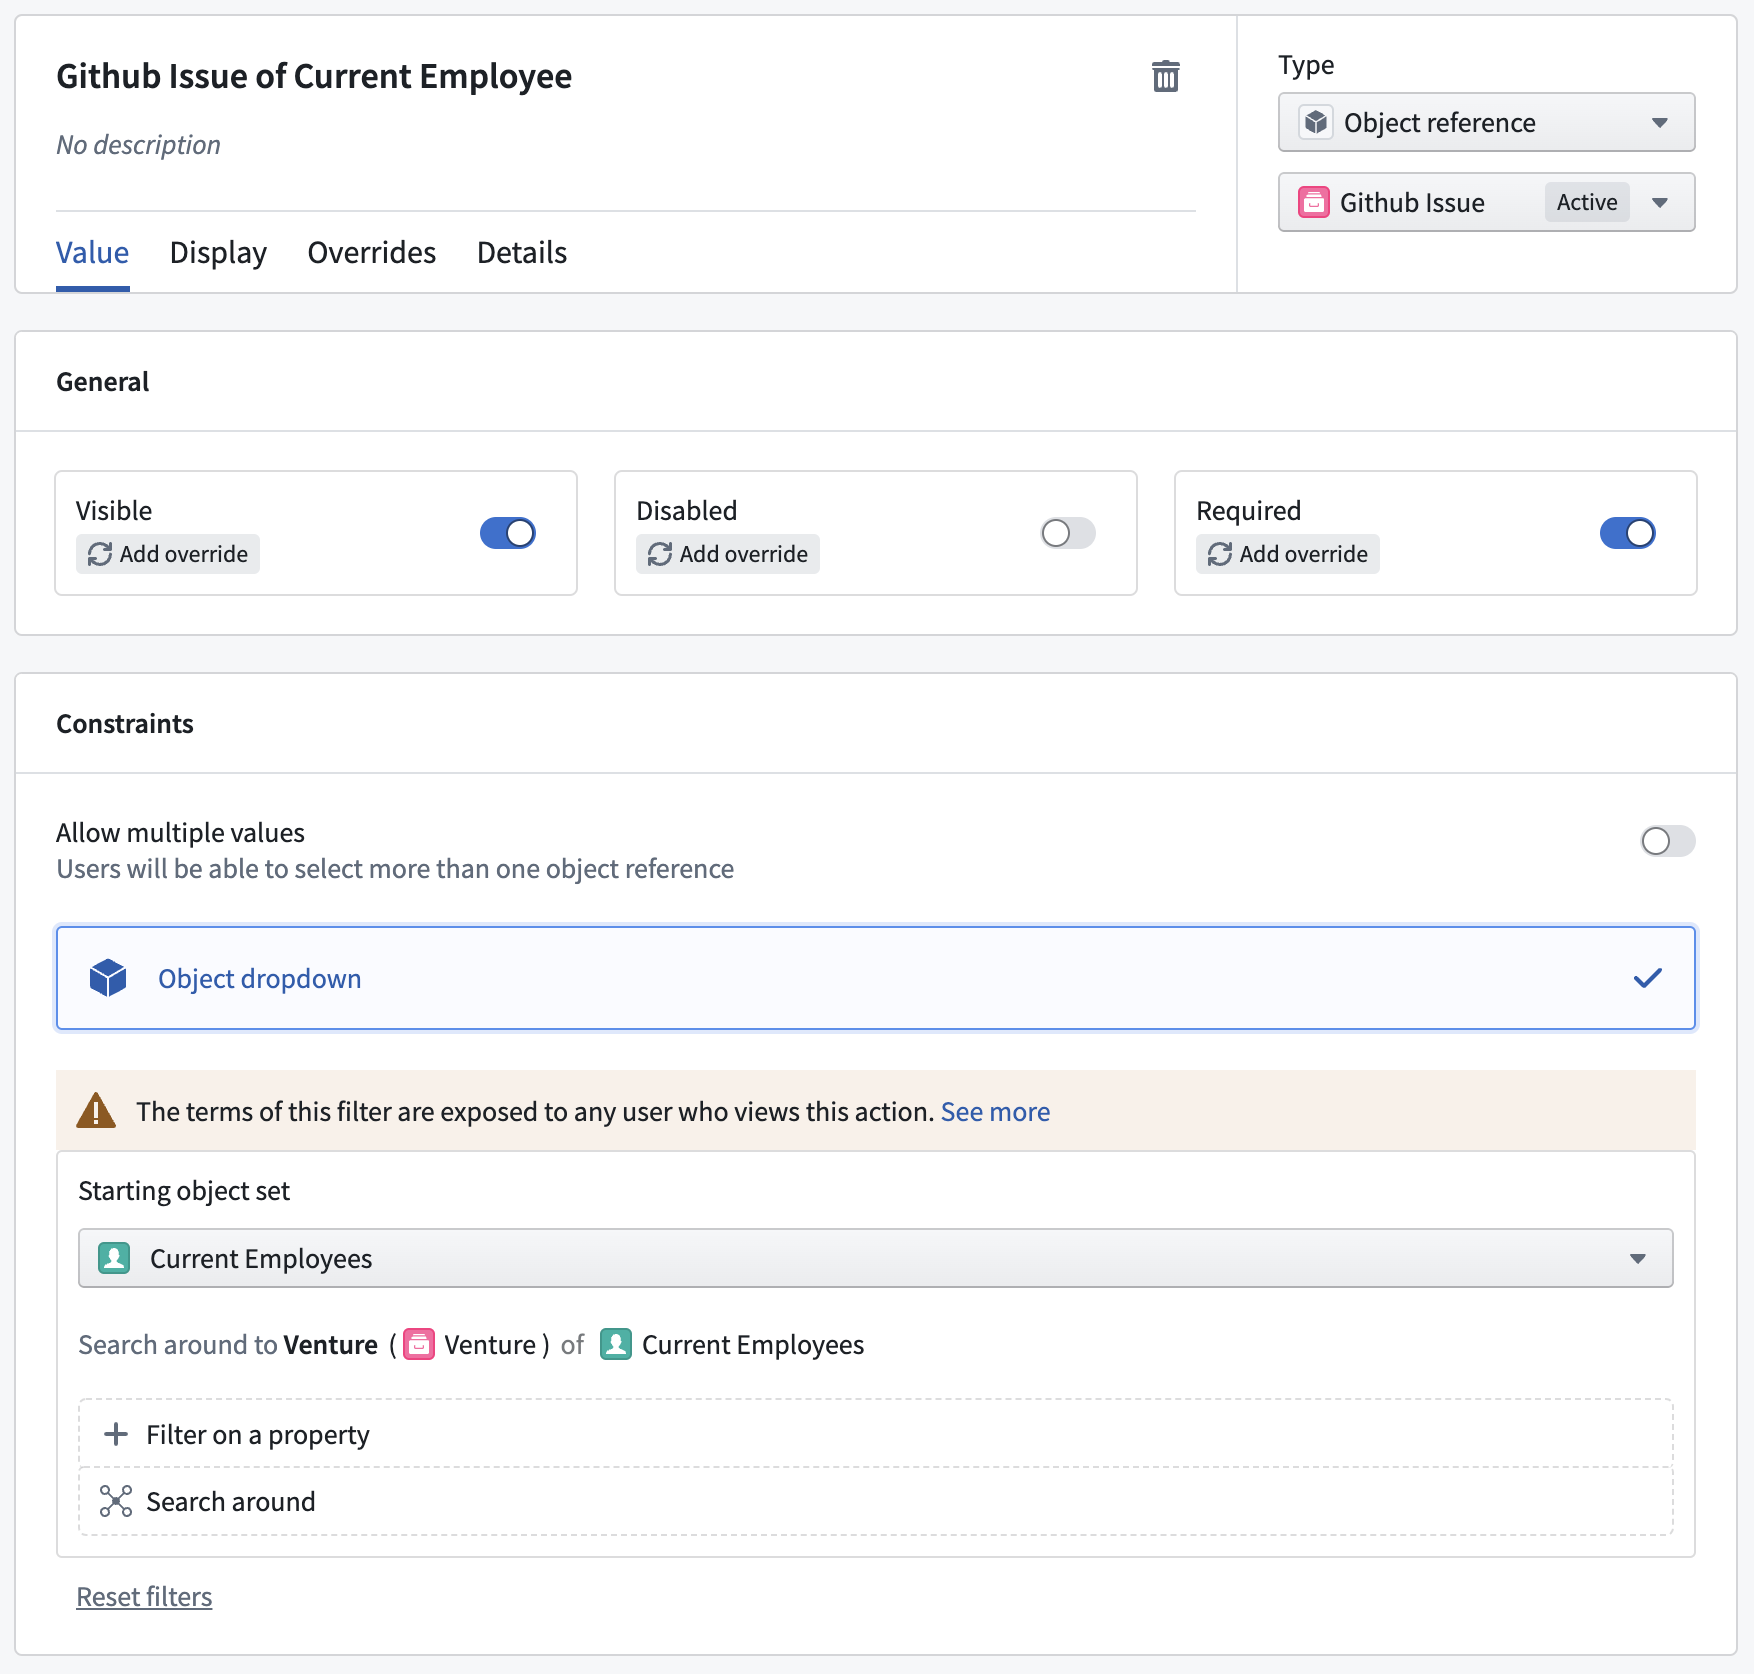Image resolution: width=1754 pixels, height=1674 pixels.
Task: Go to the Overrides tab
Action: (x=372, y=253)
